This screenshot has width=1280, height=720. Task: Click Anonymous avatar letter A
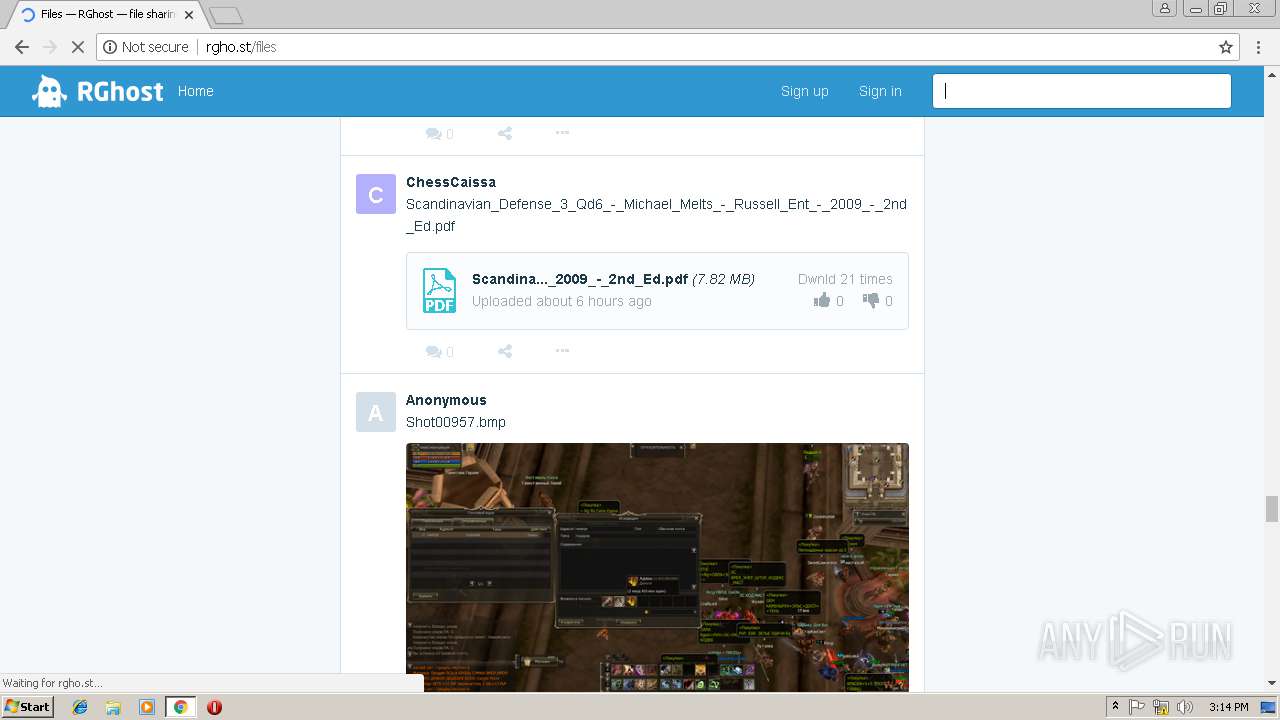click(x=376, y=412)
